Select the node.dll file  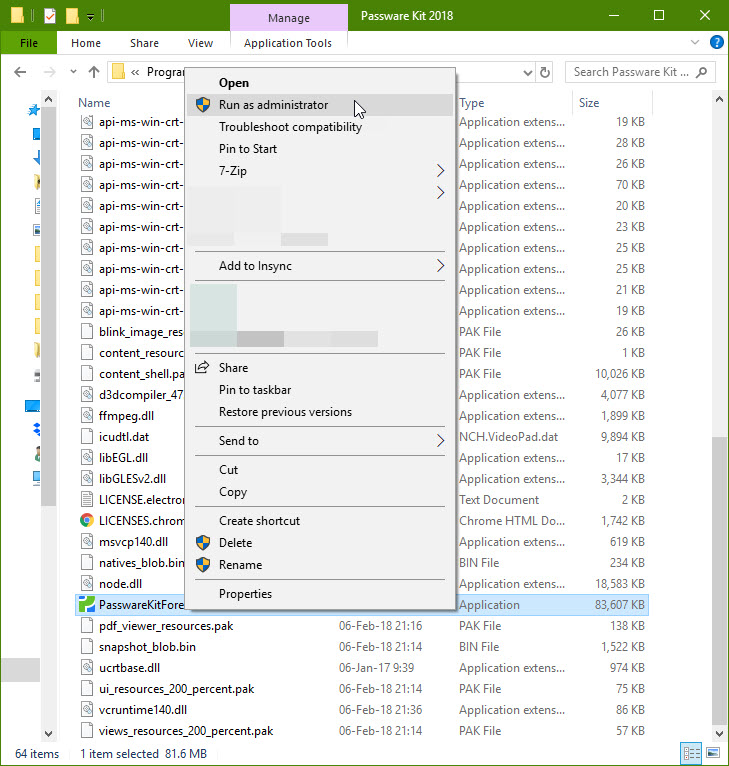pyautogui.click(x=120, y=584)
